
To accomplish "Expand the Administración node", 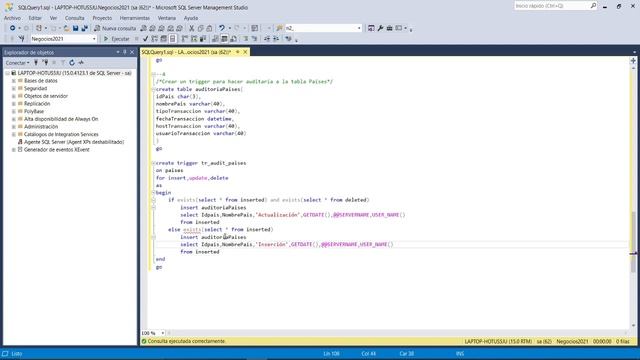I will pos(14,127).
